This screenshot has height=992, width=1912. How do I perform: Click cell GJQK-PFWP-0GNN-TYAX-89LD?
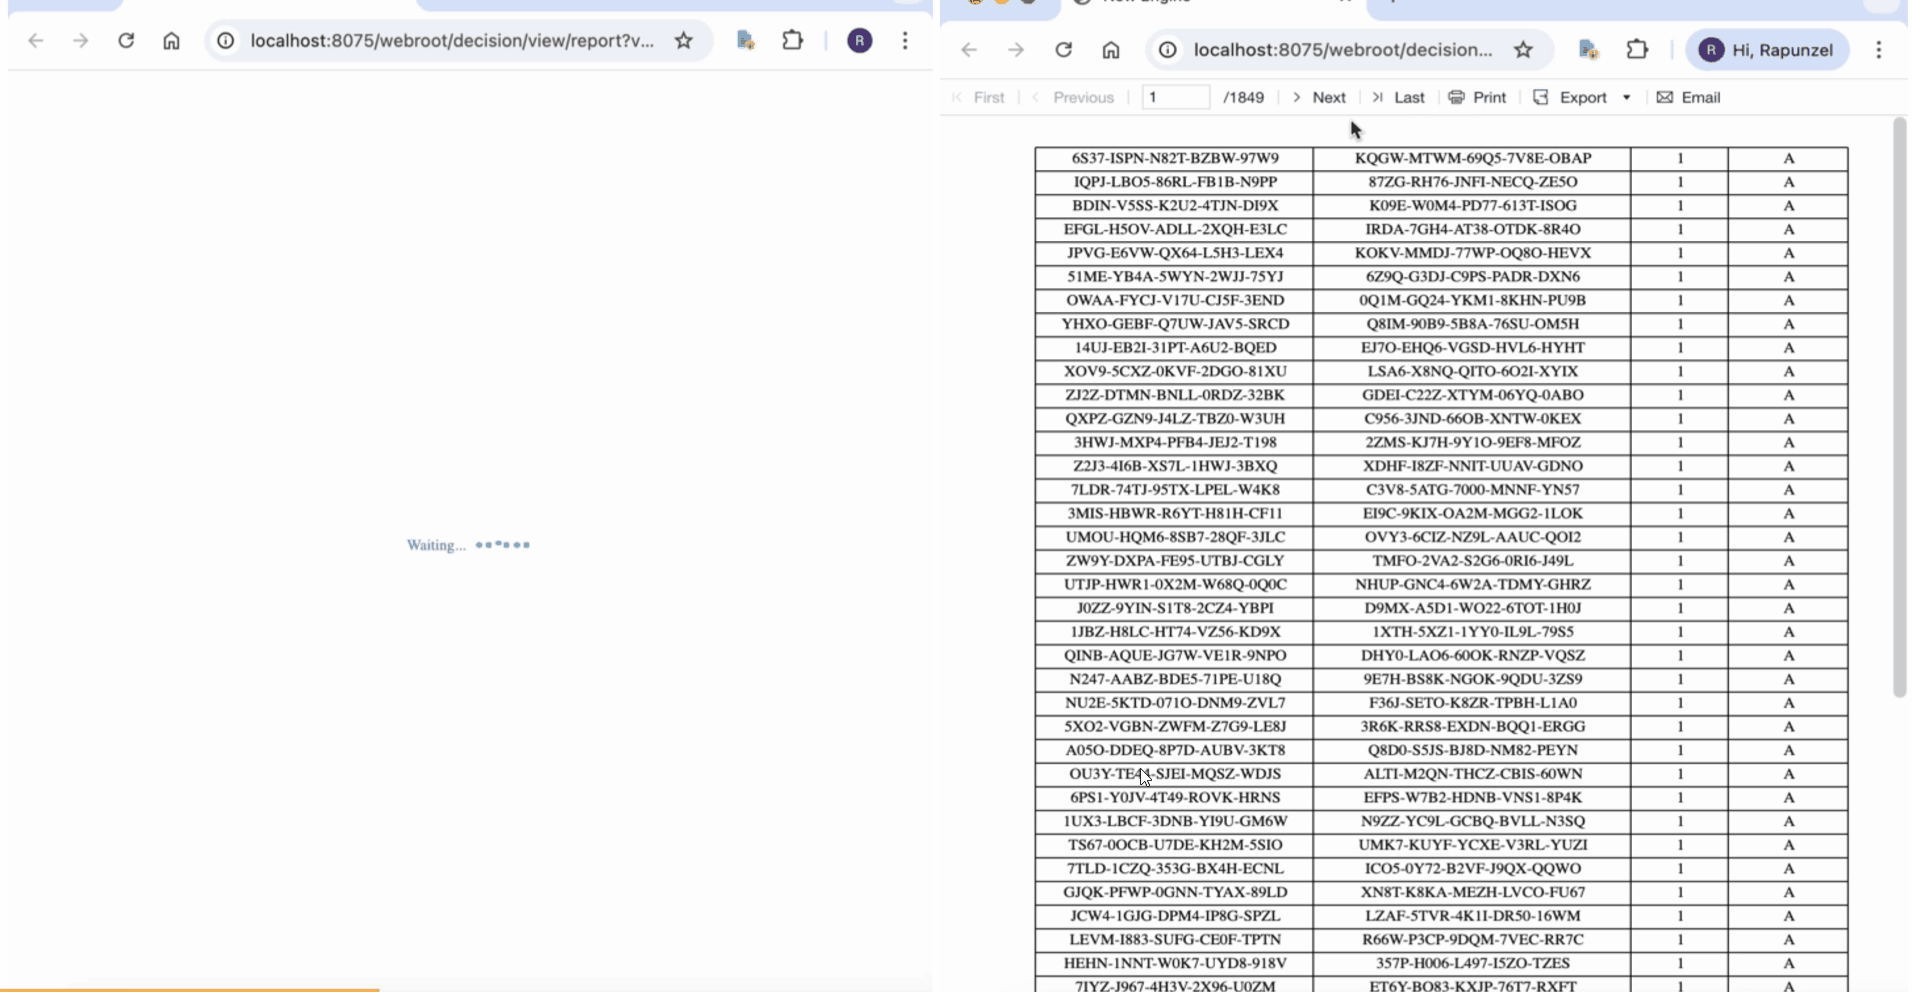pyautogui.click(x=1174, y=892)
